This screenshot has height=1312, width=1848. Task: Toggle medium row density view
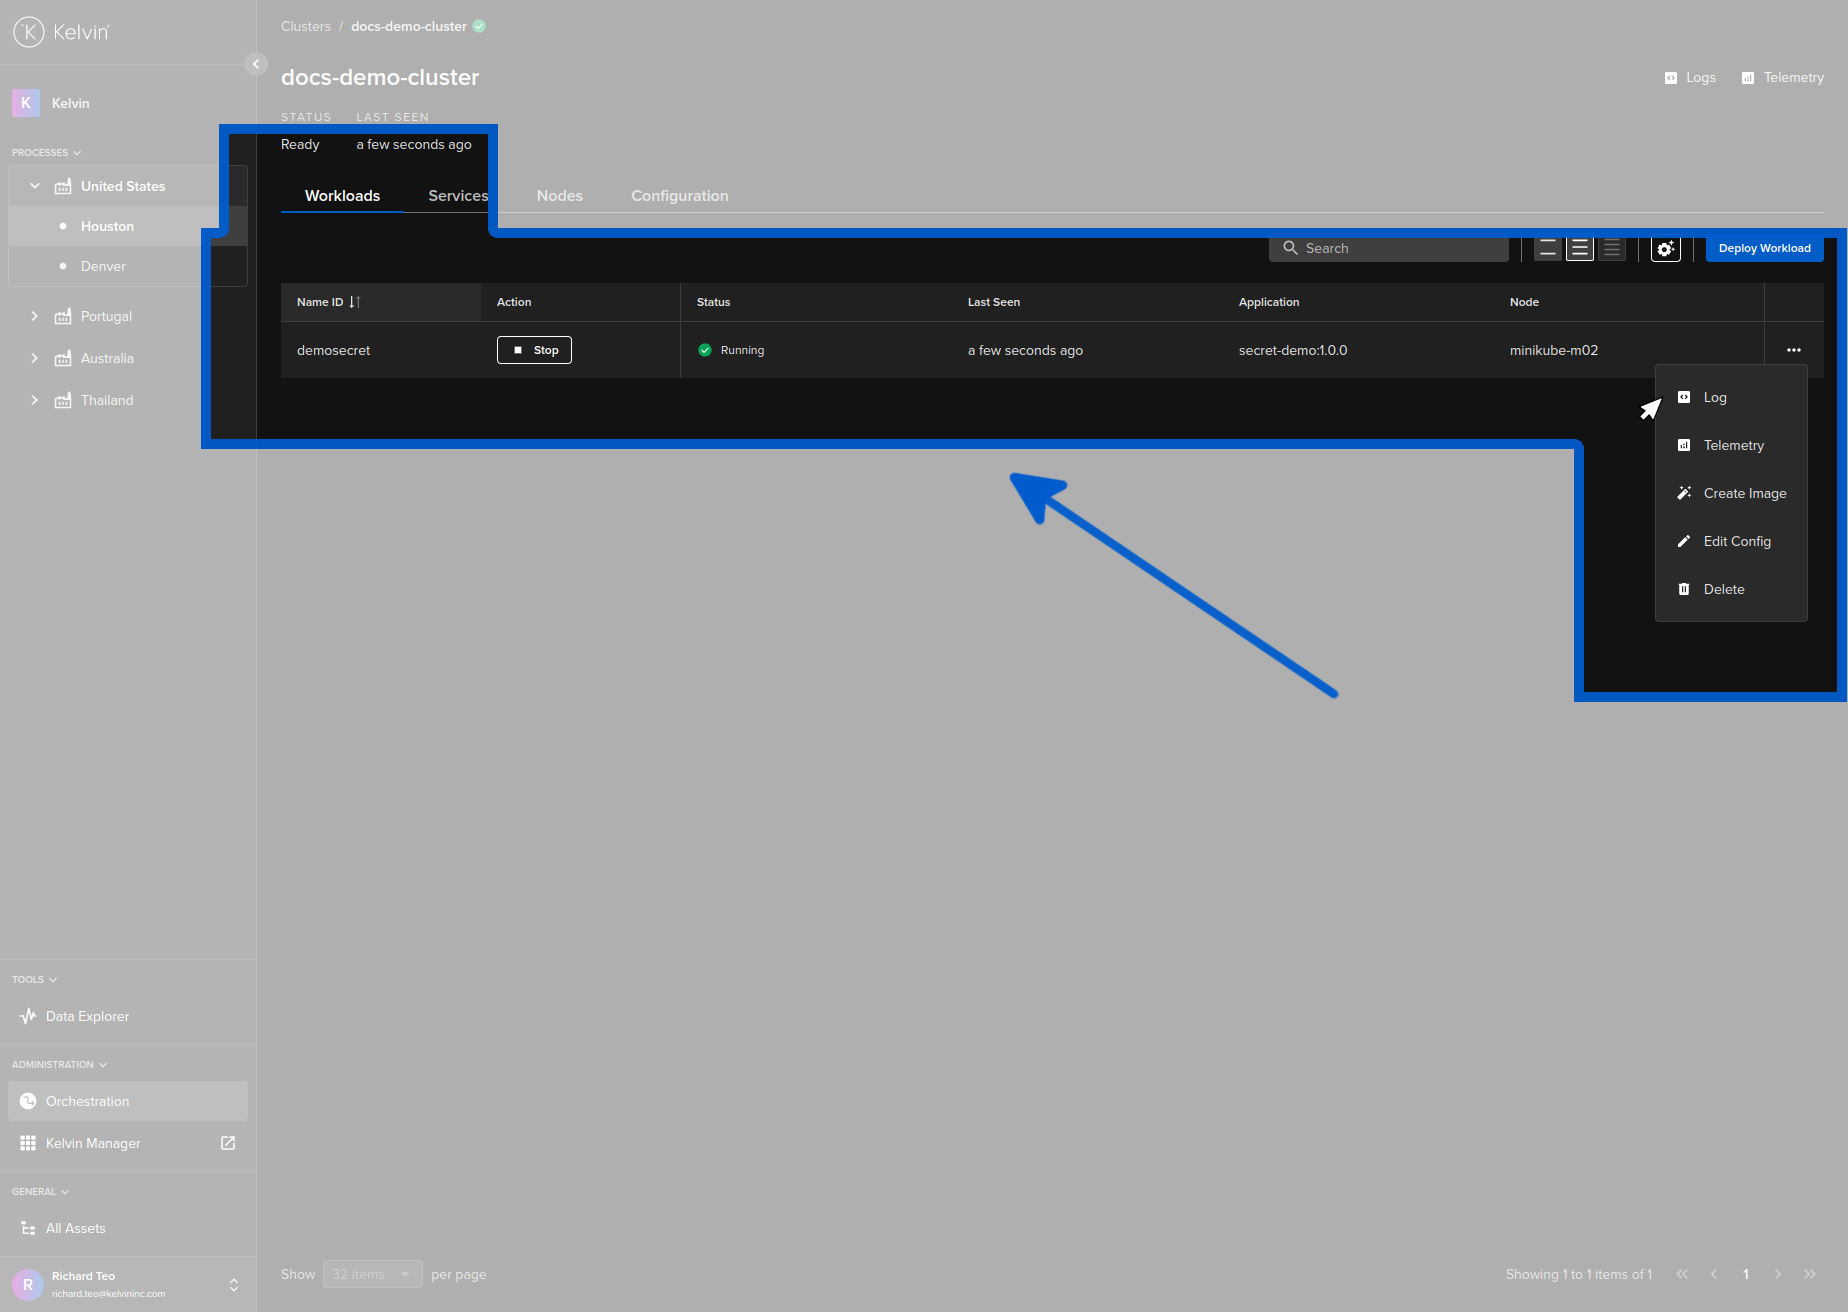click(x=1579, y=248)
